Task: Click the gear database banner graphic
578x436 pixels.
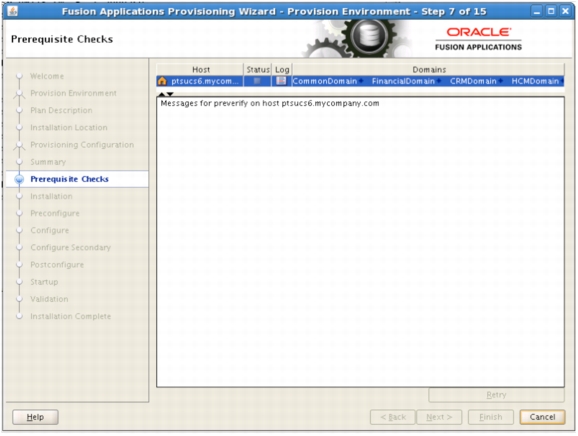Action: 357,39
